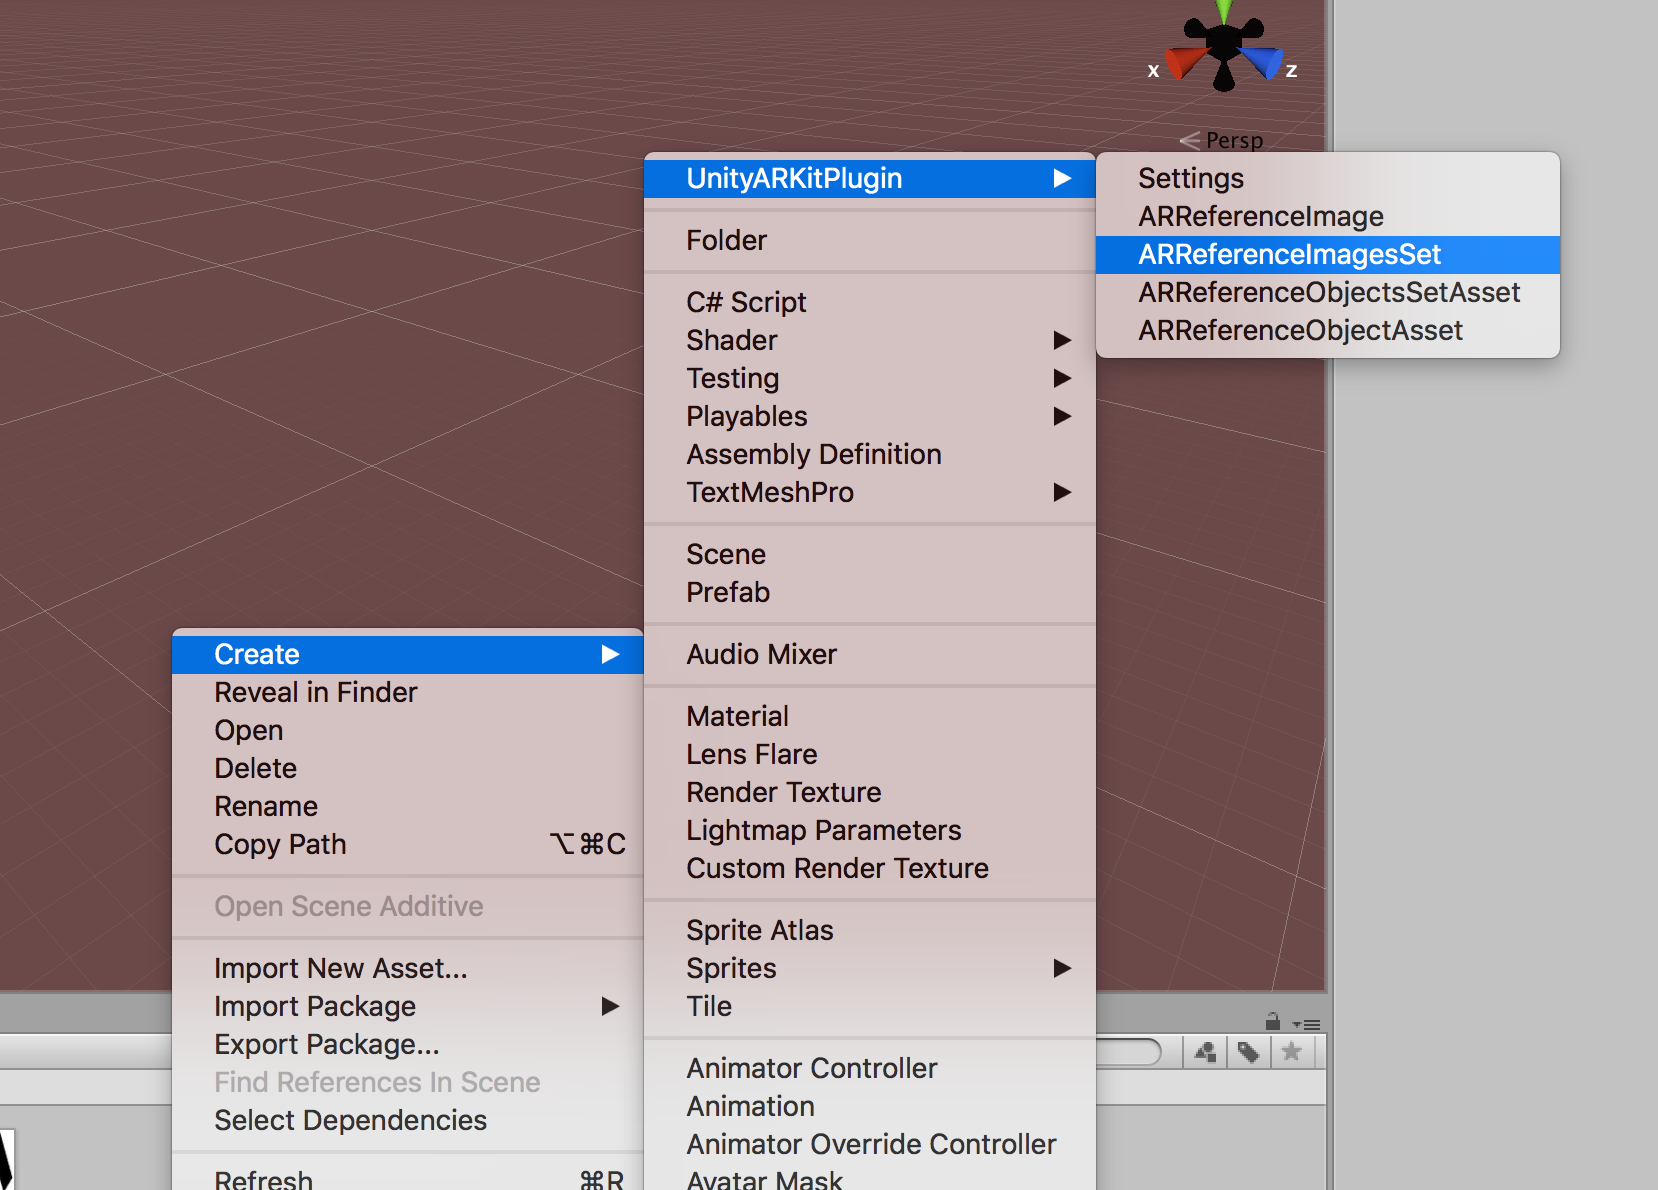Open the UnityARKitPlugin submenu item

870,178
